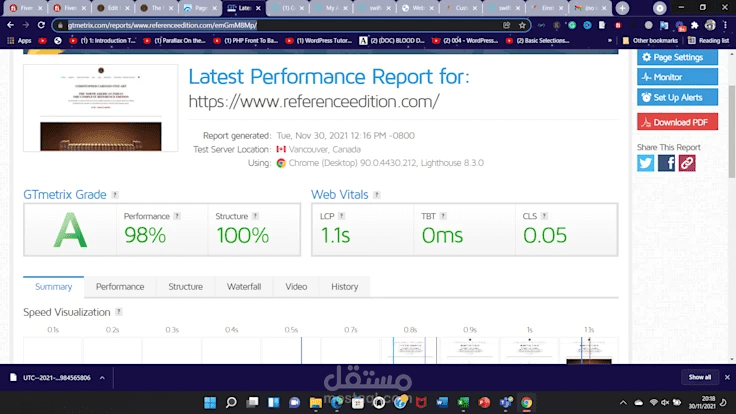Click help icon beside Structure score

coord(255,216)
